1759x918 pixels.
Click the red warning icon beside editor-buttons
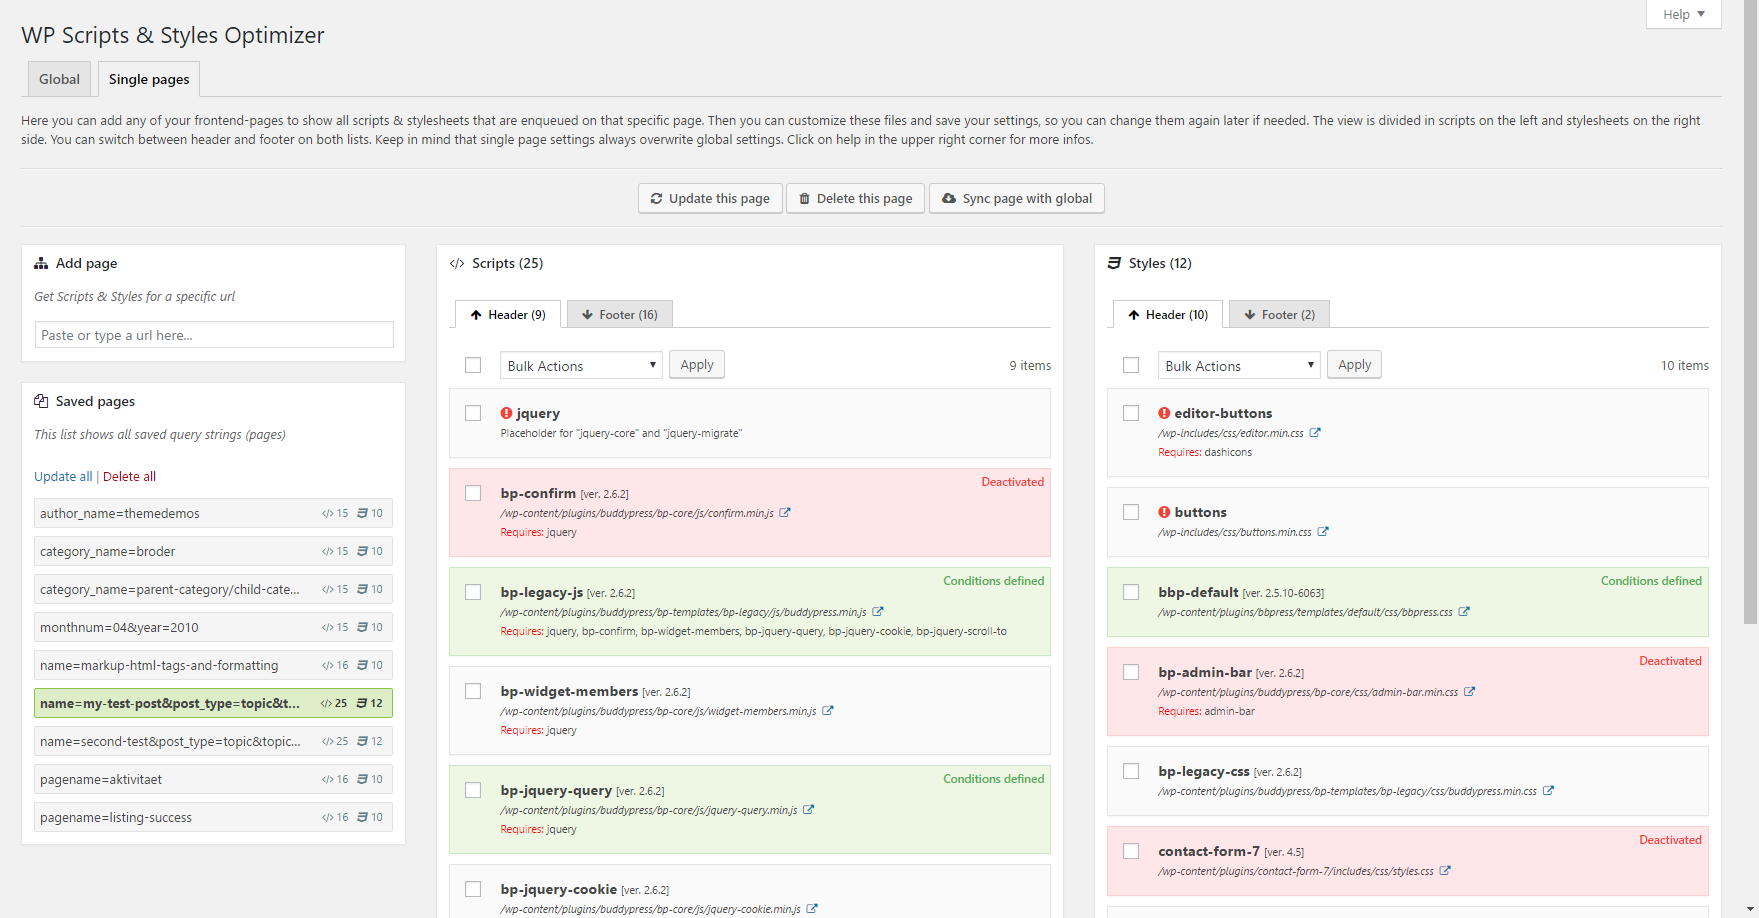pos(1164,413)
